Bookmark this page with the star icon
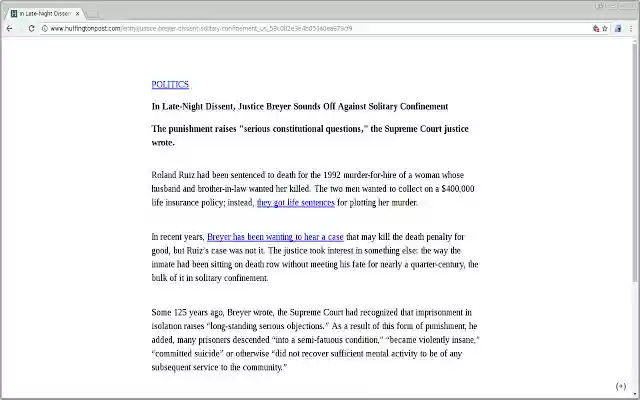Image resolution: width=640 pixels, height=400 pixels. [606, 28]
